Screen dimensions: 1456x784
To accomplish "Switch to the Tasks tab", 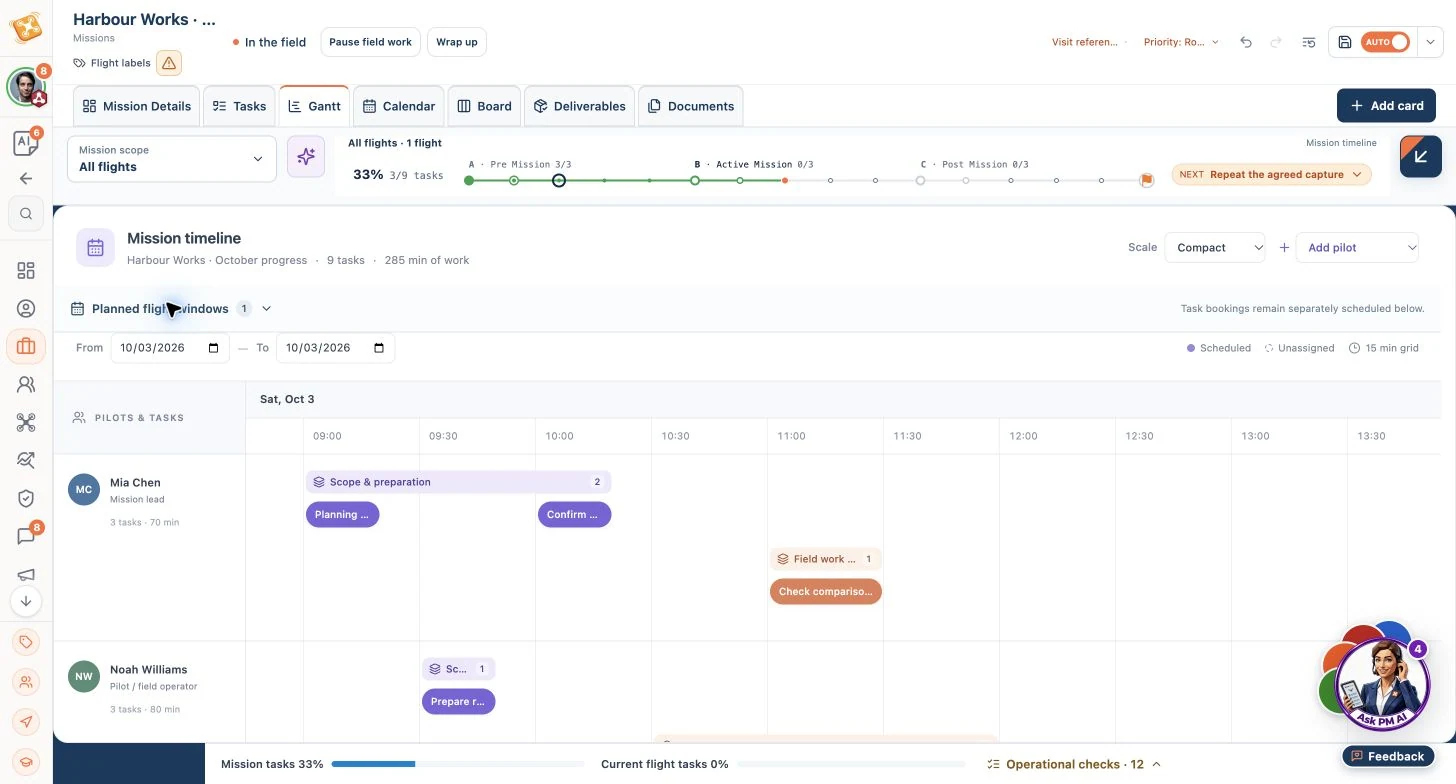I will [x=239, y=106].
